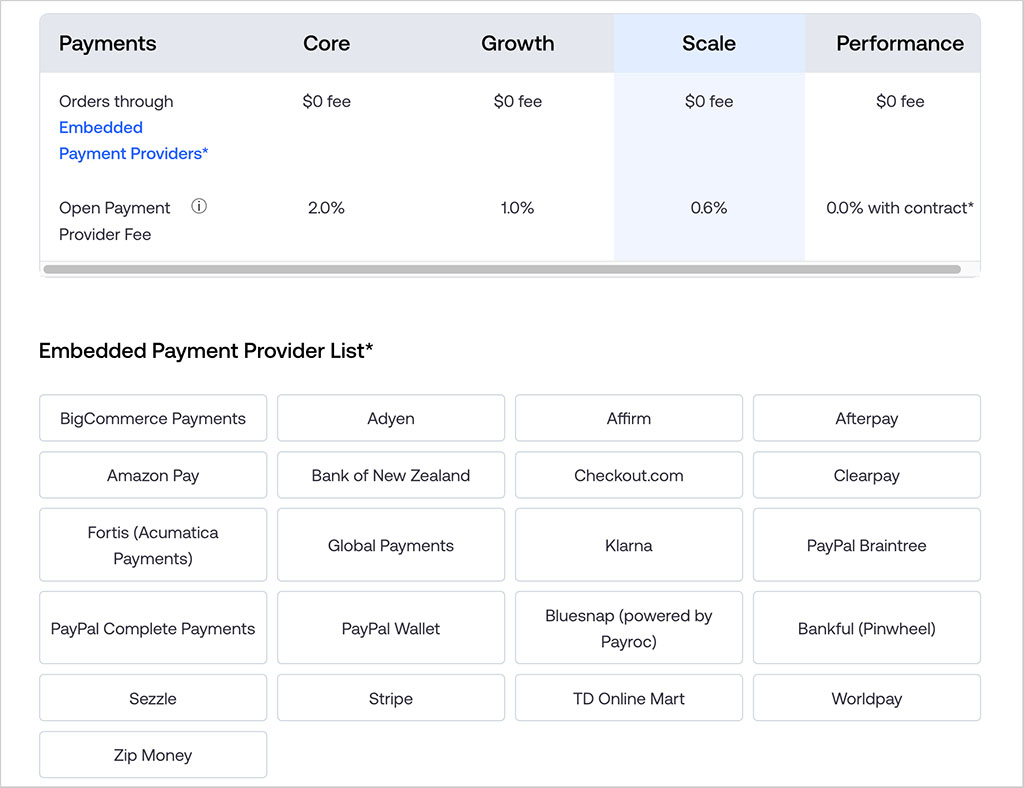Click the Adyen provider box
The image size is (1024, 788).
[x=391, y=418]
